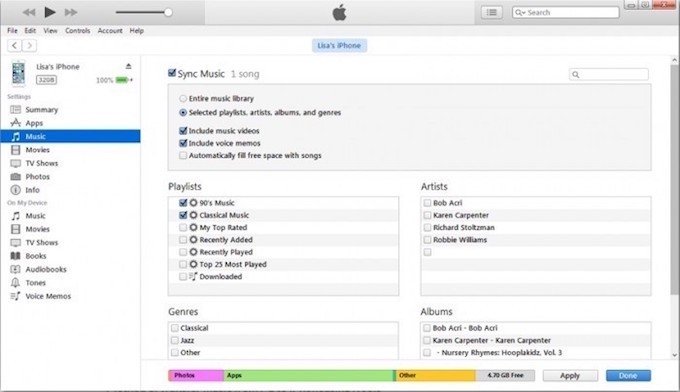Image resolution: width=680 pixels, height=392 pixels.
Task: Select the Entire music library radio button
Action: pos(183,99)
